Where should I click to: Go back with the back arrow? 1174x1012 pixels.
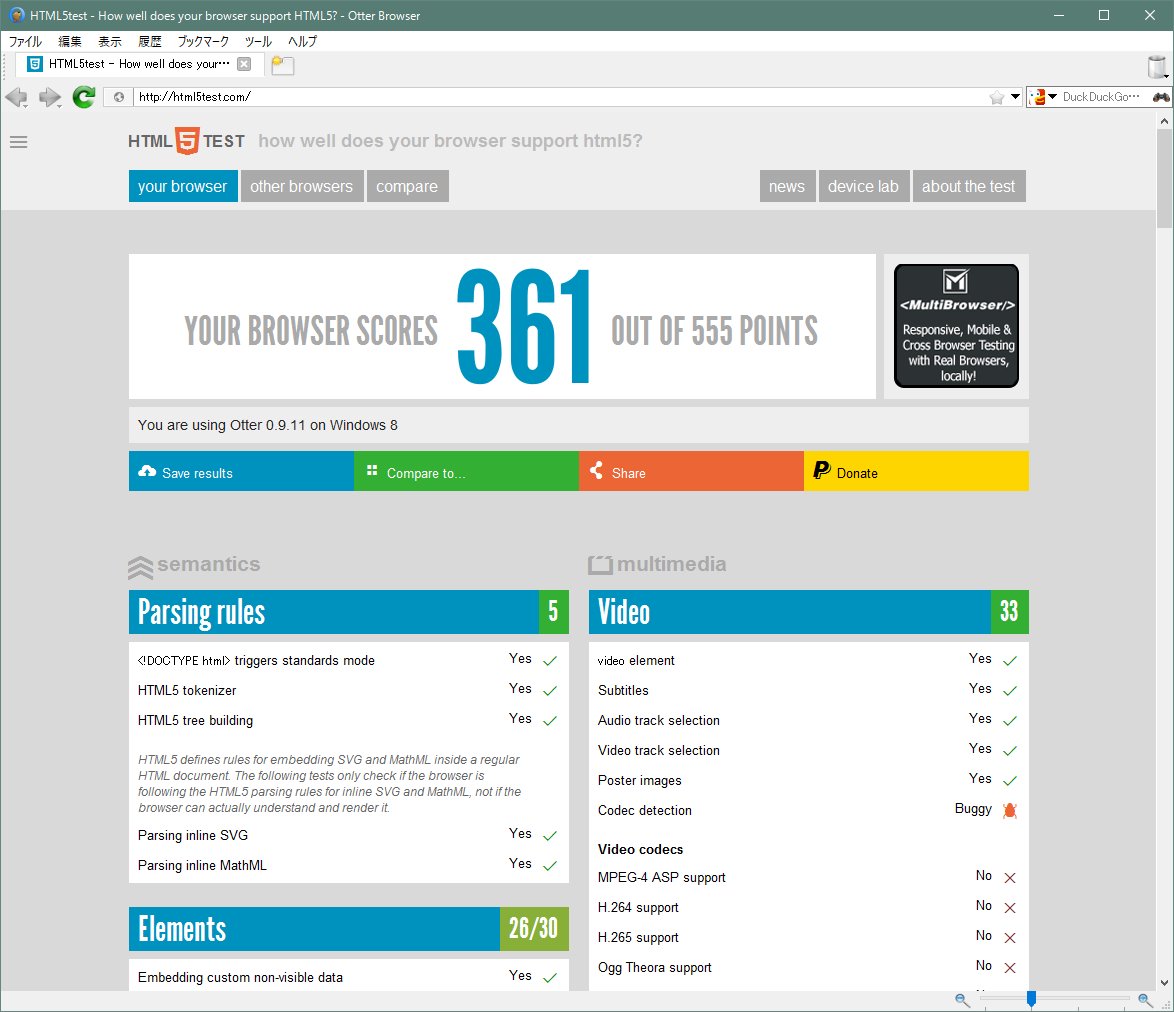tap(16, 97)
